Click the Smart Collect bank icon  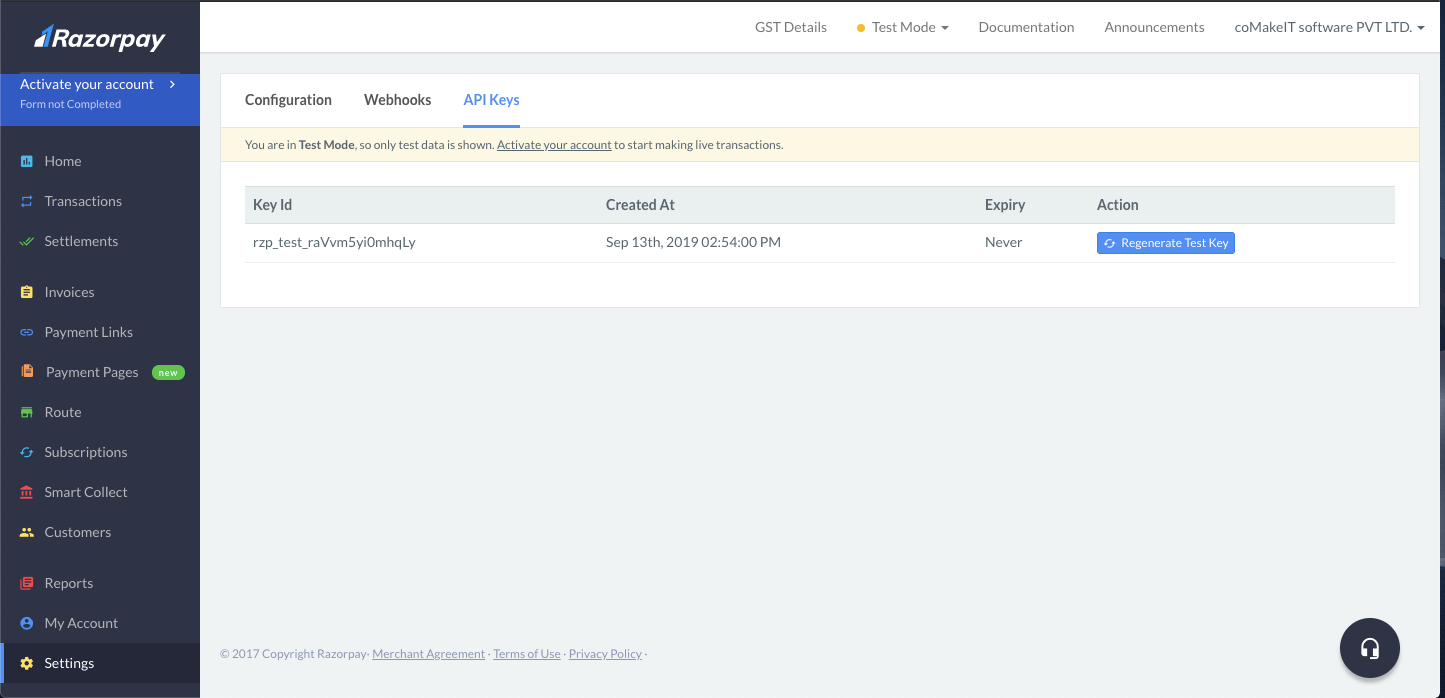click(27, 492)
